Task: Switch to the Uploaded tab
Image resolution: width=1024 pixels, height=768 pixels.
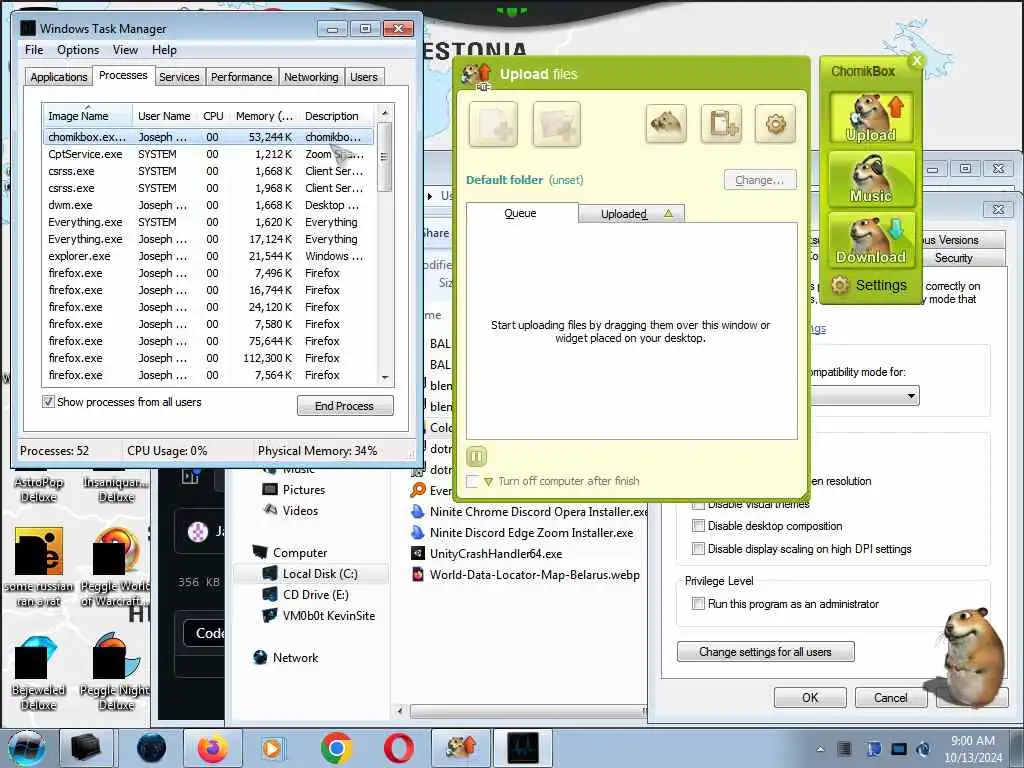Action: pos(632,214)
